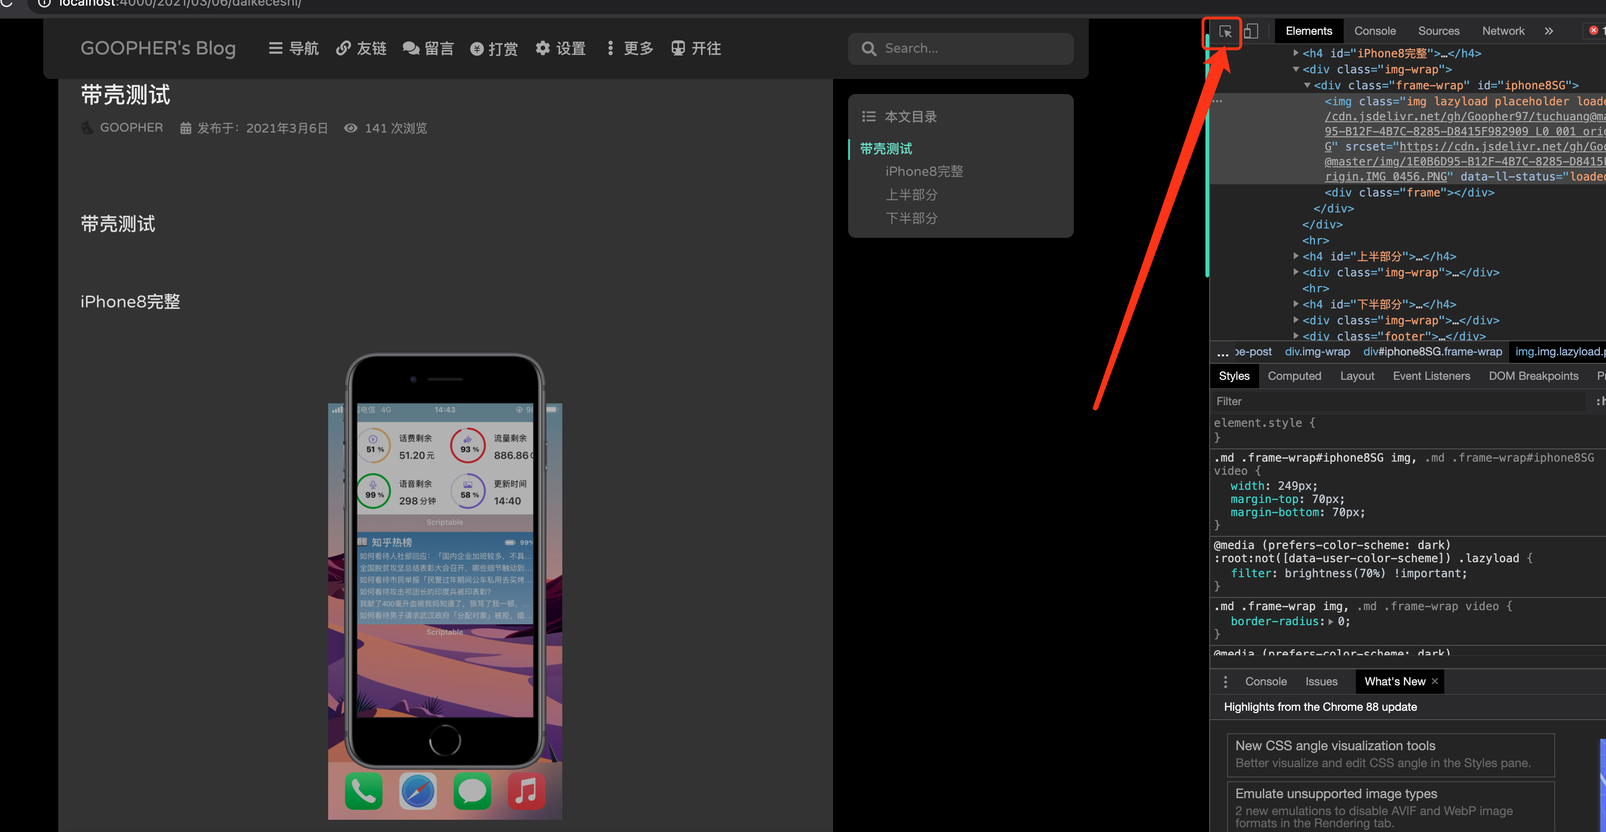Click the author name GOOPHER
Viewport: 1606px width, 832px height.
pos(131,128)
